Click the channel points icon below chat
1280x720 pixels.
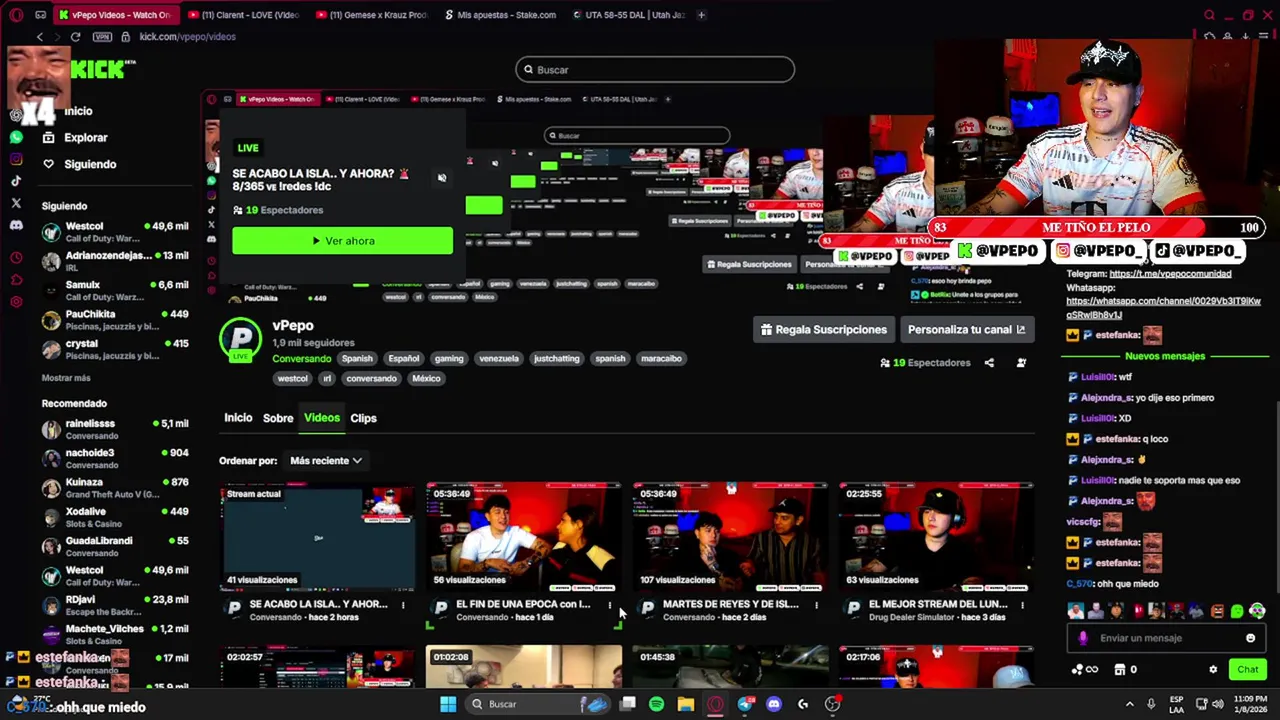pyautogui.click(x=1084, y=670)
